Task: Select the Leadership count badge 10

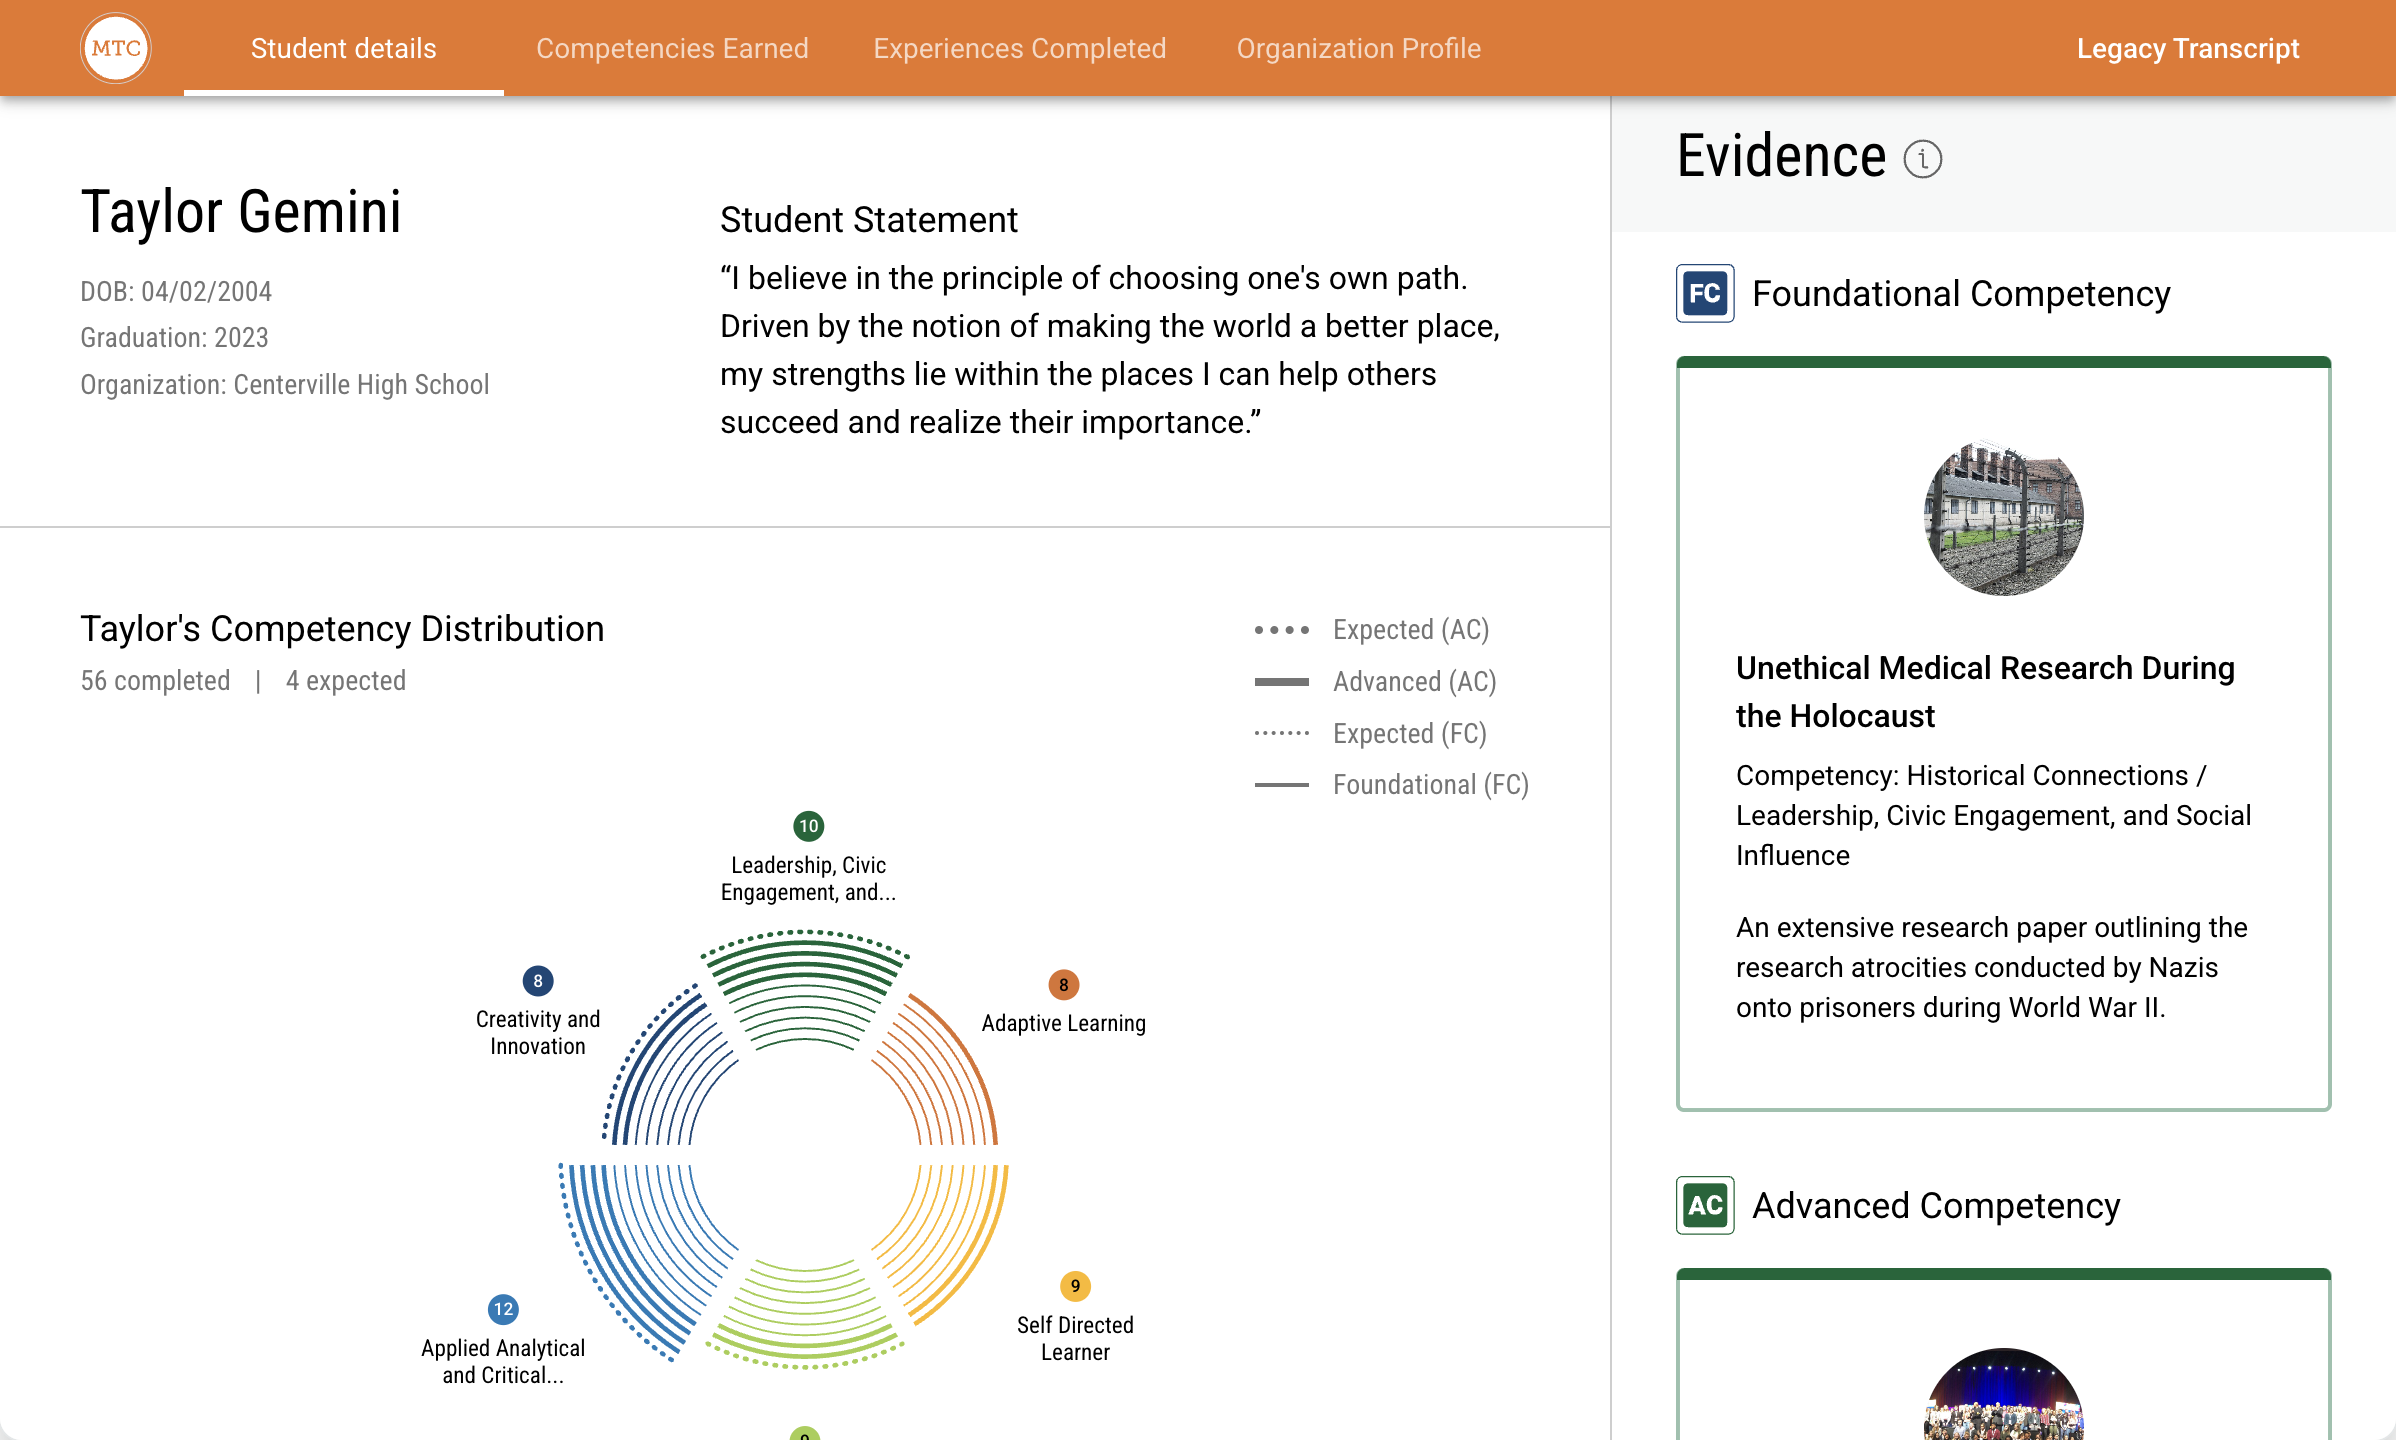Action: 808,826
